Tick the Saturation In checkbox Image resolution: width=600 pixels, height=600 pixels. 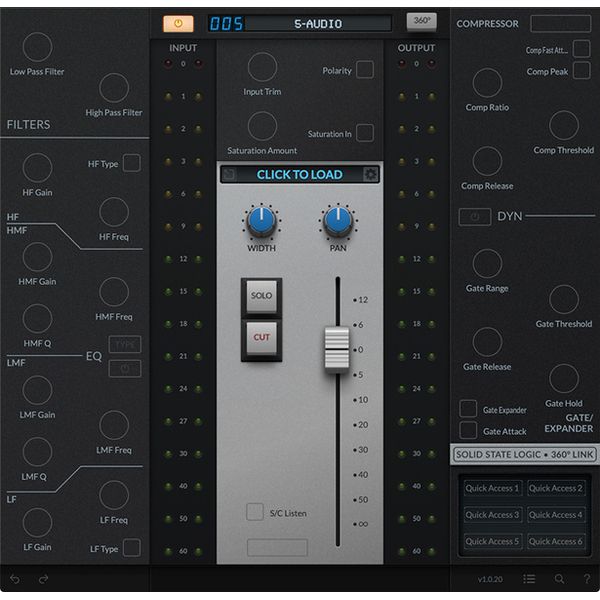click(x=365, y=132)
